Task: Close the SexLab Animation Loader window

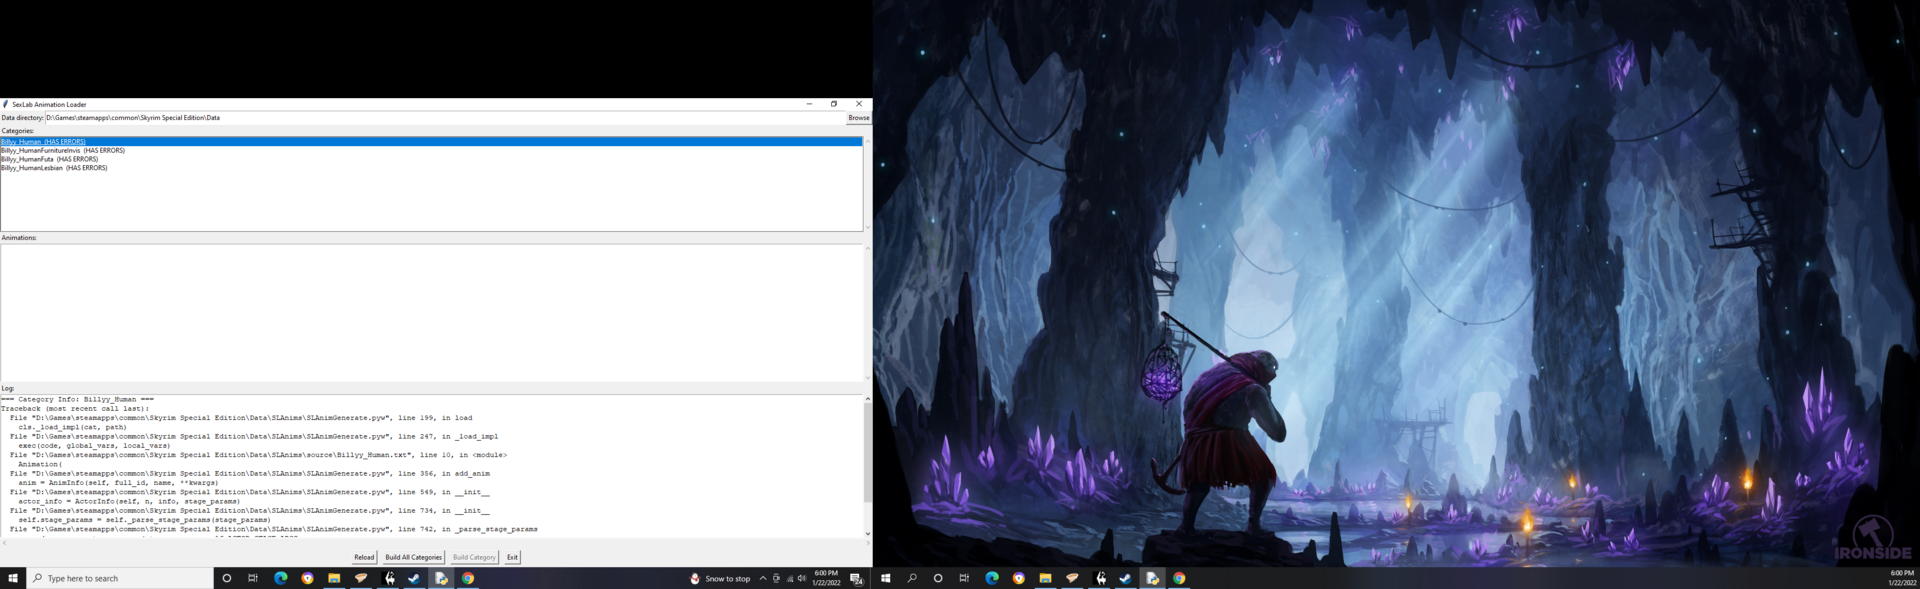Action: 859,104
